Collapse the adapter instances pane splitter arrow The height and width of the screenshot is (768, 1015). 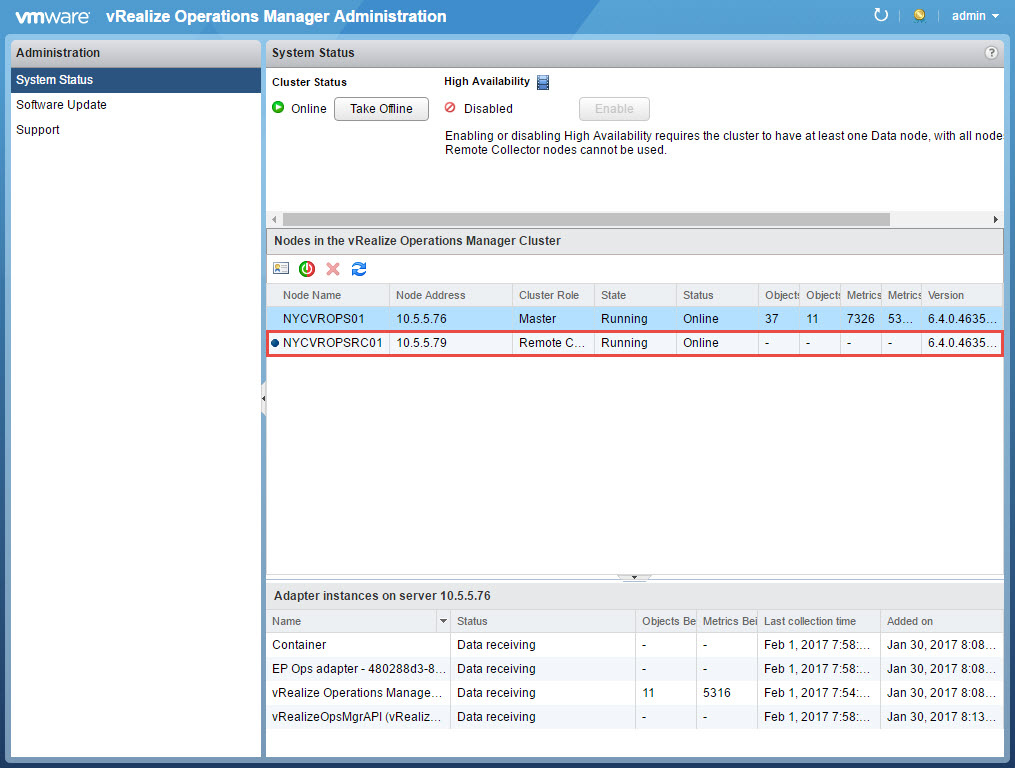(x=634, y=577)
